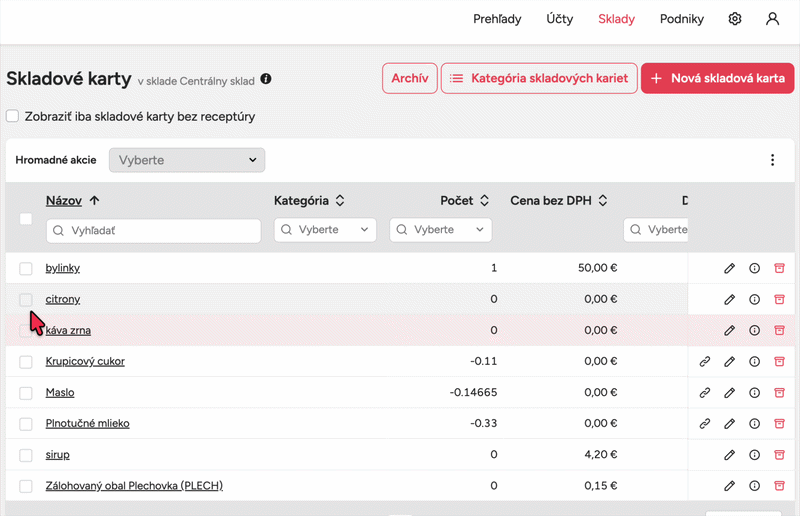Show info for Maslo row
800x516 pixels.
755,393
